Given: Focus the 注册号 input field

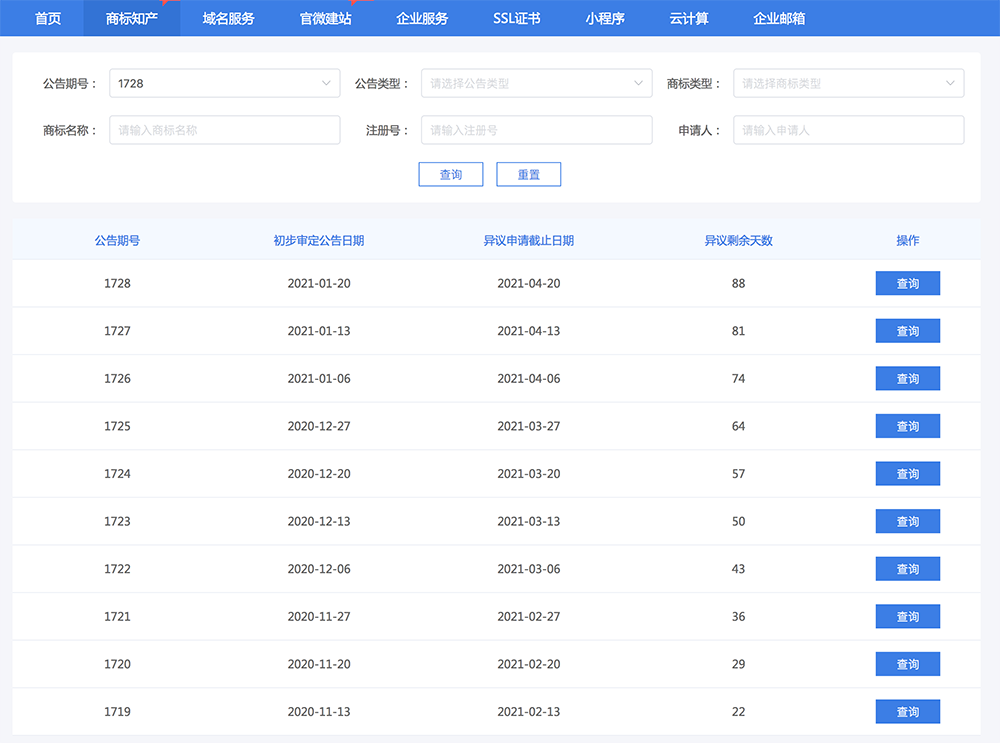Looking at the screenshot, I should [x=536, y=130].
